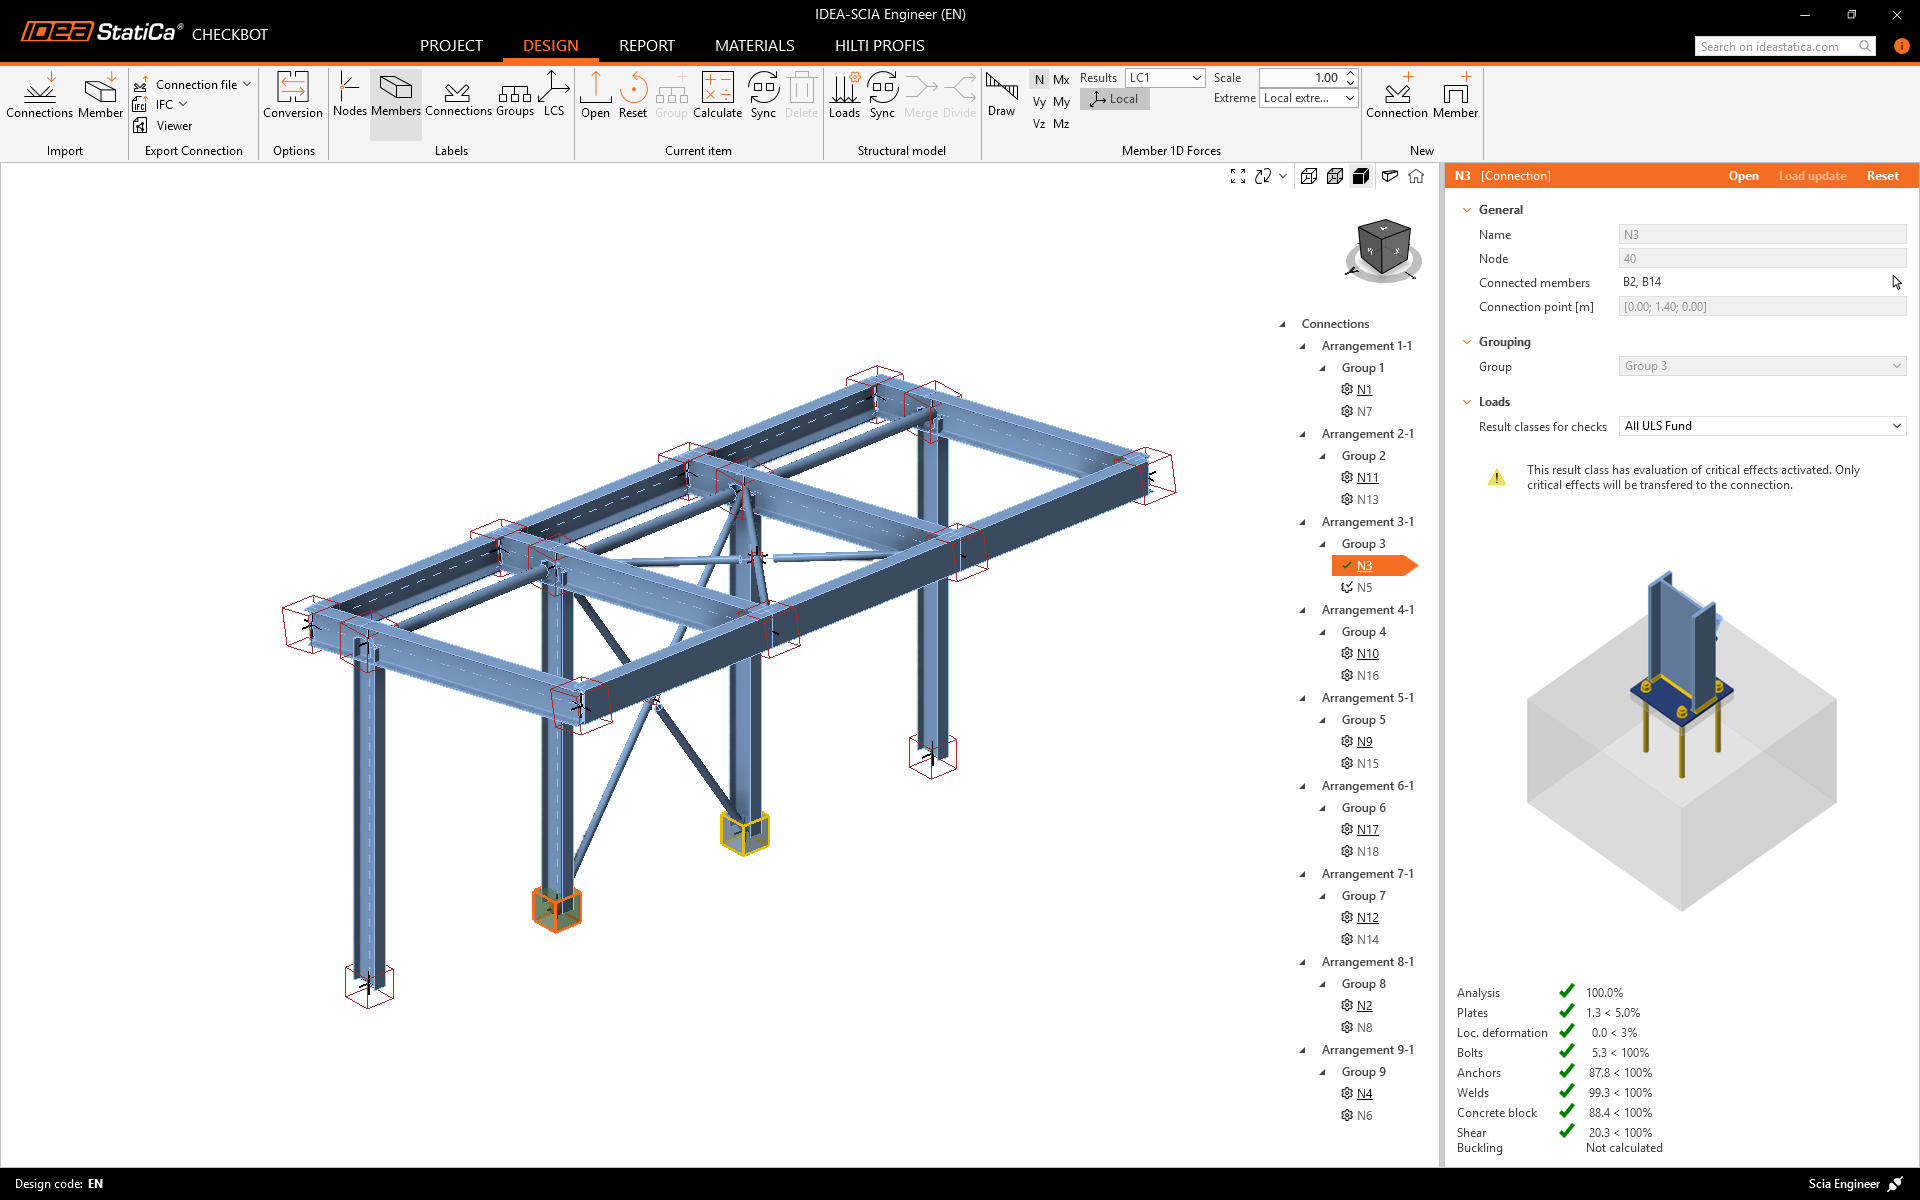Click the home view icon above the viewport
Image resolution: width=1920 pixels, height=1200 pixels.
point(1416,176)
